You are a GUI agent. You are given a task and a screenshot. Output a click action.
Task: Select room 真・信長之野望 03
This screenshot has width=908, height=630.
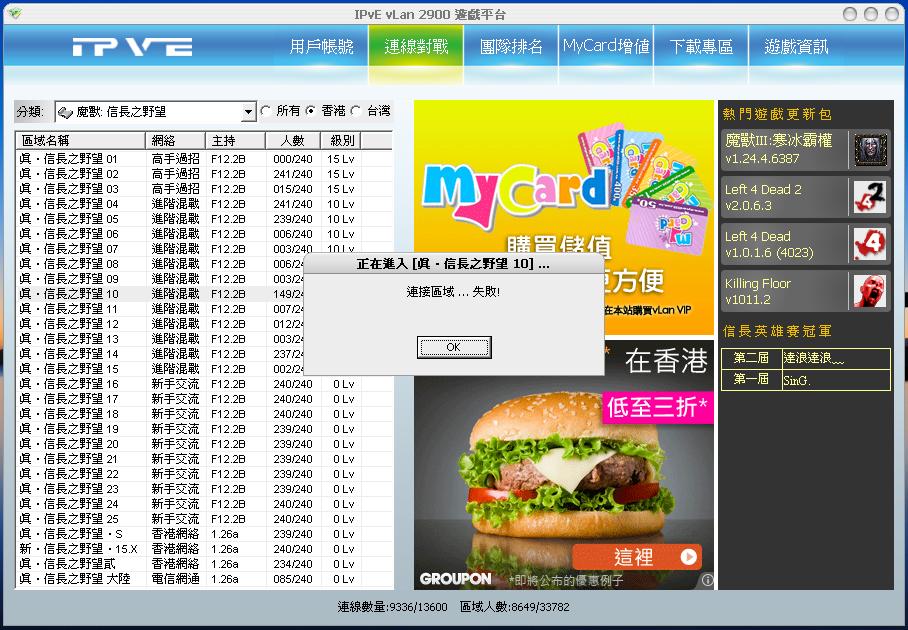[204, 189]
